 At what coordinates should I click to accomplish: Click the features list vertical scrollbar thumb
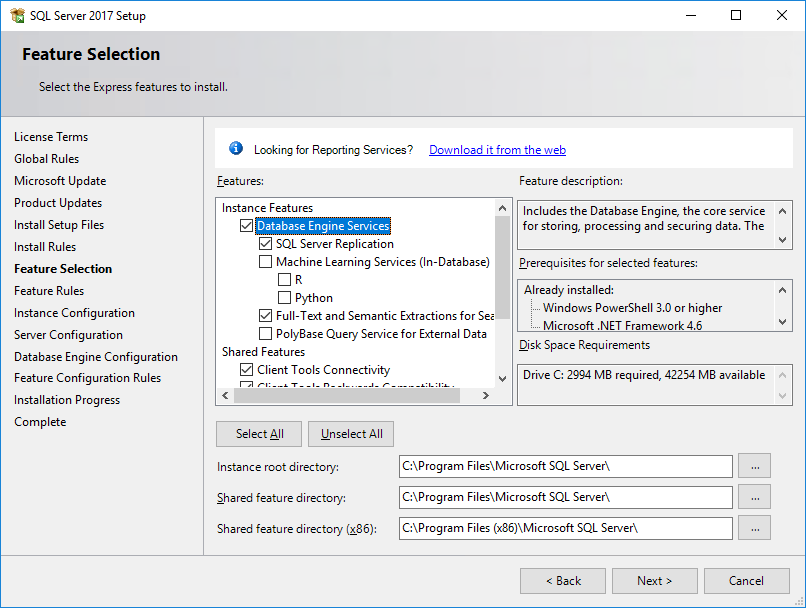point(502,267)
